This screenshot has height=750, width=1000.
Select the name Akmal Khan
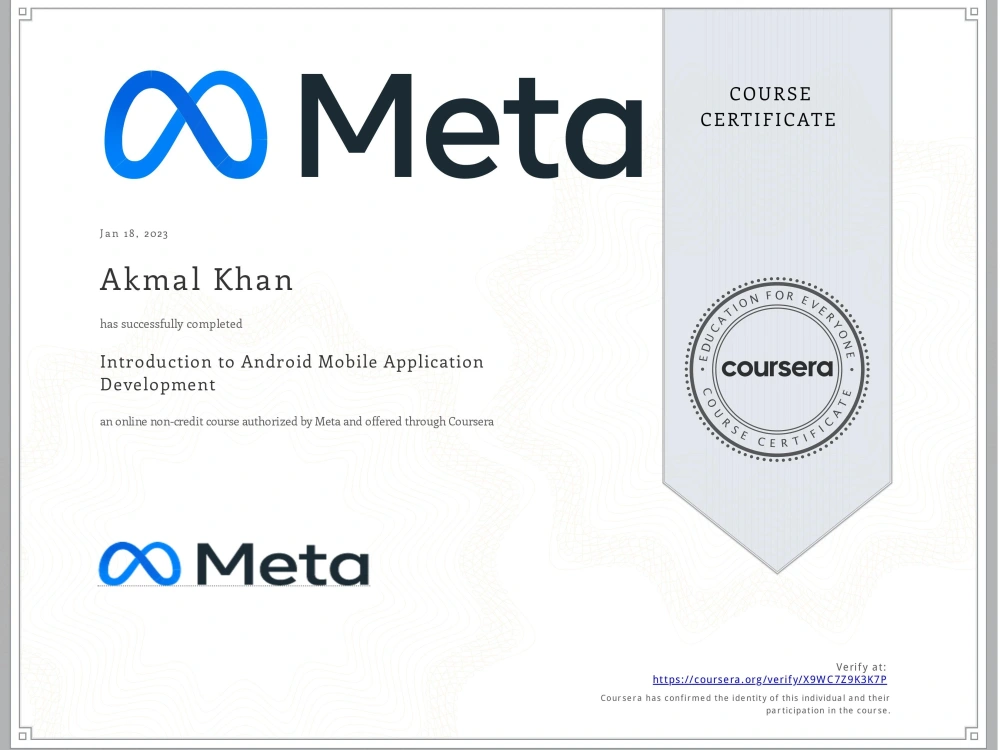(x=196, y=279)
